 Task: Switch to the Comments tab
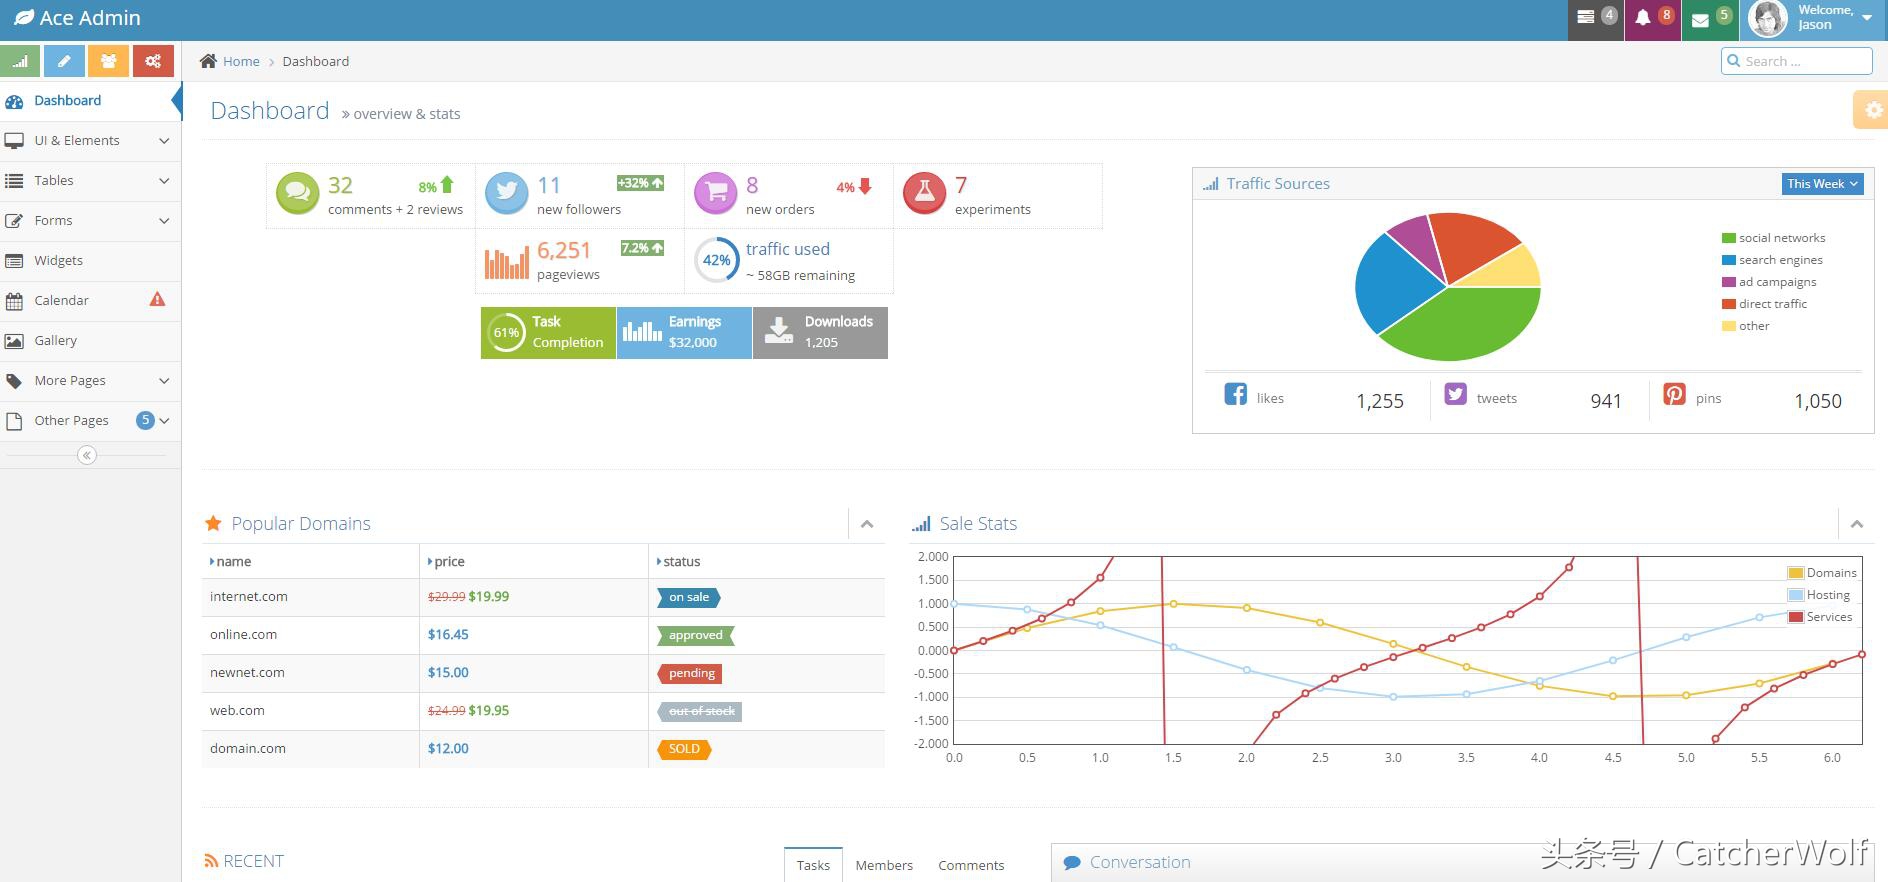click(x=971, y=865)
